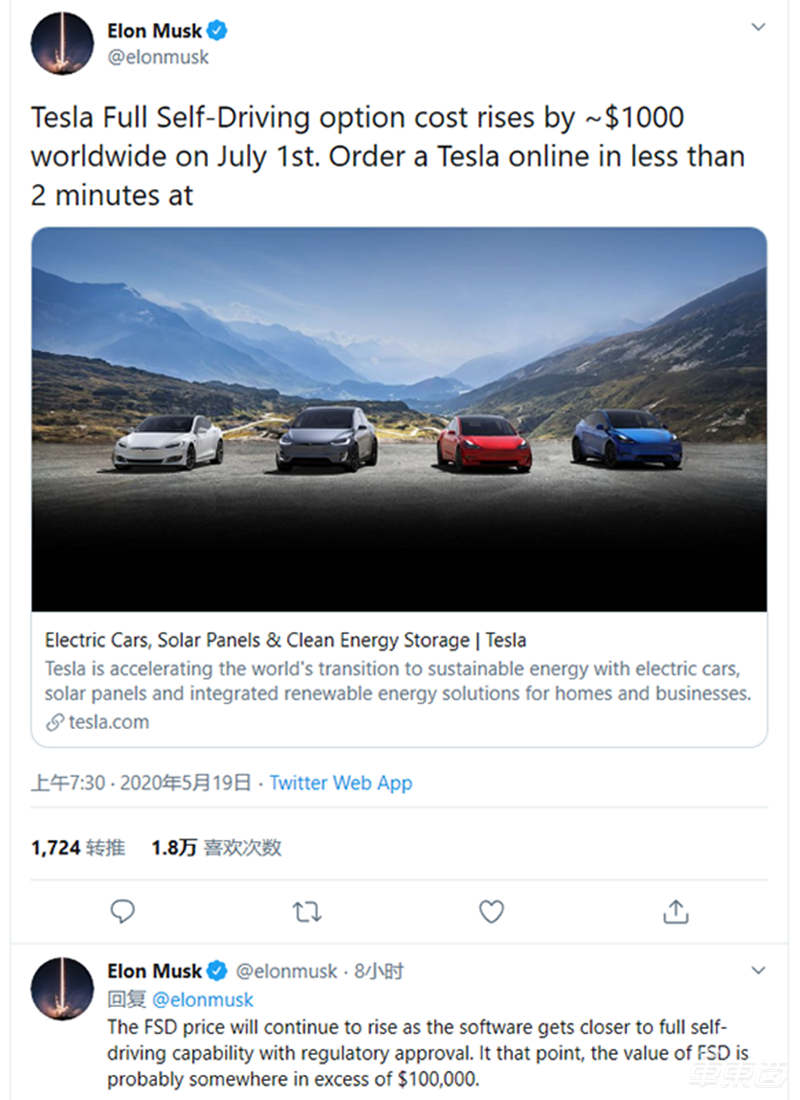800x1100 pixels.
Task: Select Elon Musk's profile picture on the main tweet
Action: [61, 44]
